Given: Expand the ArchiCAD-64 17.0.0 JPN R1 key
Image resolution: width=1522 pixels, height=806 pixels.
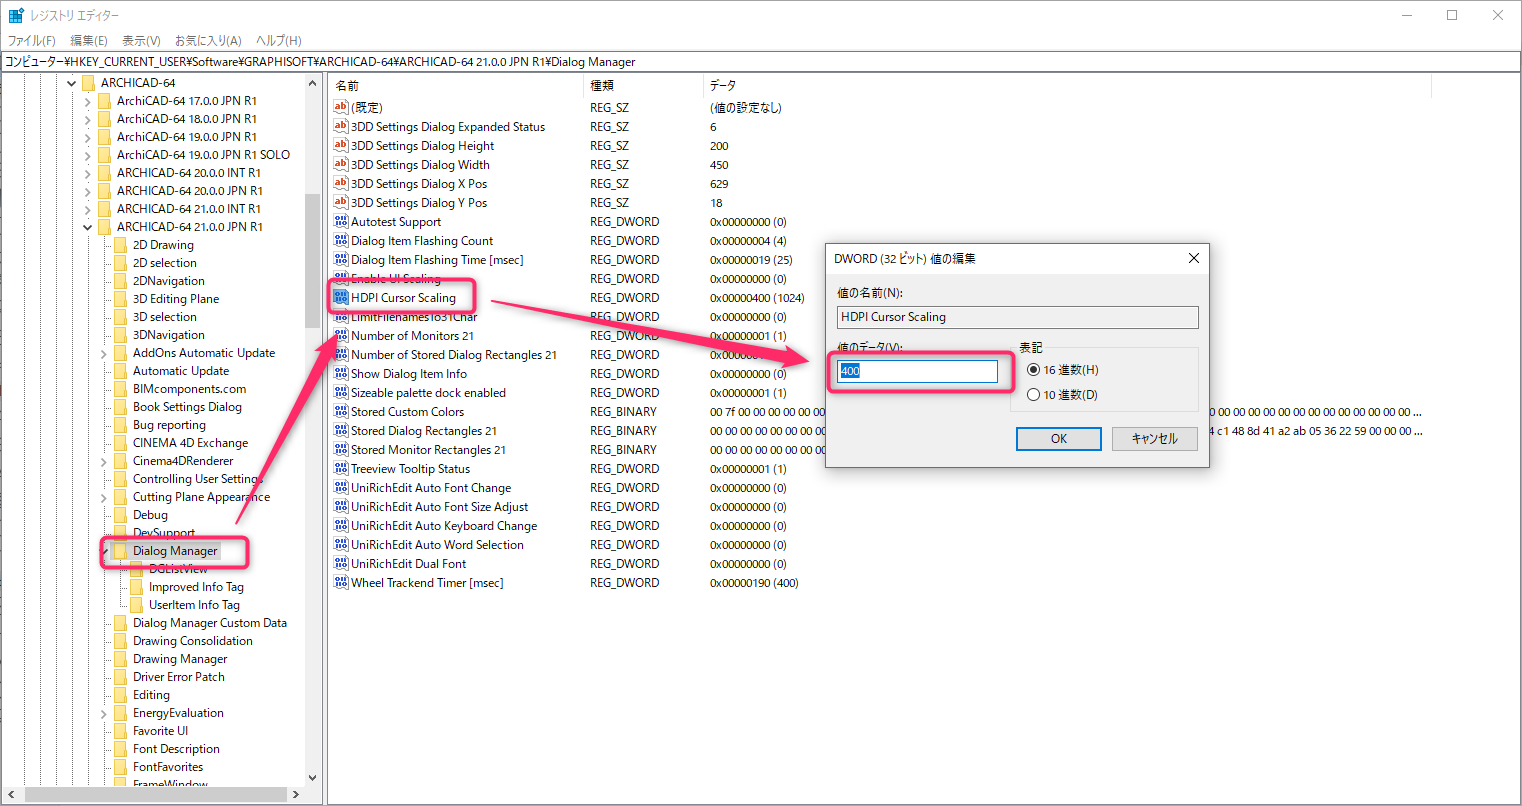Looking at the screenshot, I should tap(88, 101).
